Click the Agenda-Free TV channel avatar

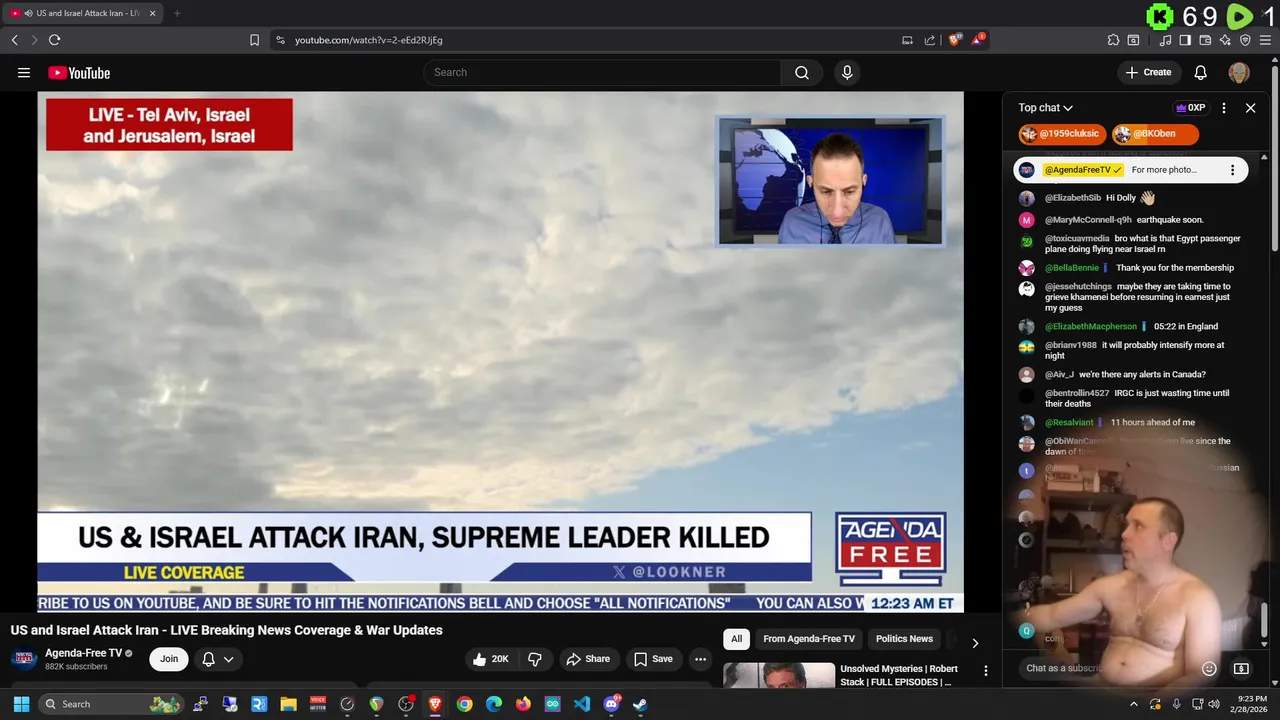25,659
